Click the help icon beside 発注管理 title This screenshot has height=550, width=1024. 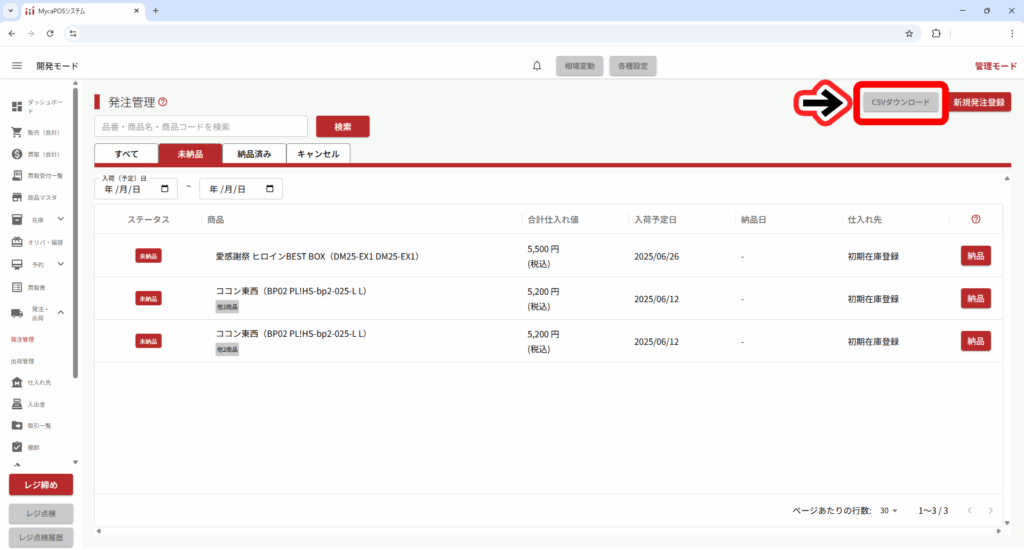[x=163, y=102]
